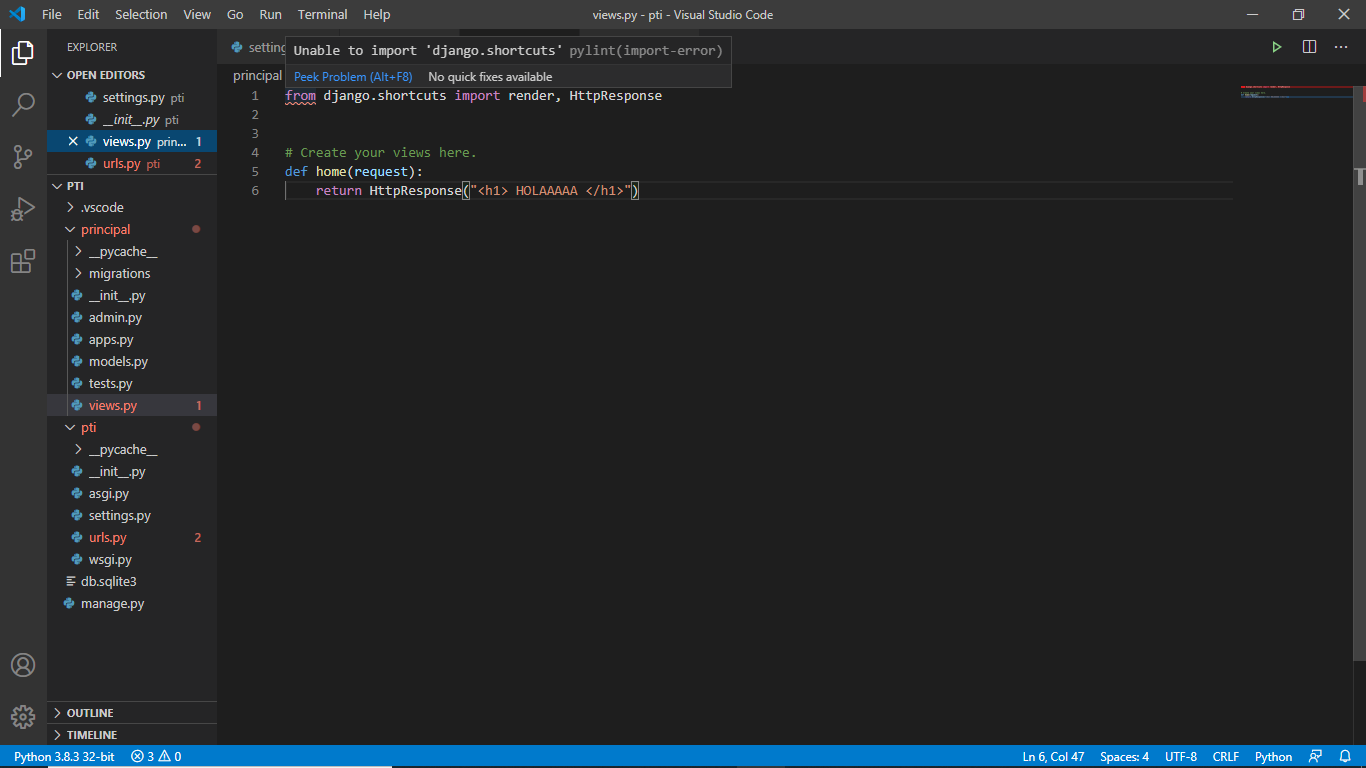The height and width of the screenshot is (768, 1366).
Task: Open notifications bell in status bar
Action: (x=1344, y=757)
